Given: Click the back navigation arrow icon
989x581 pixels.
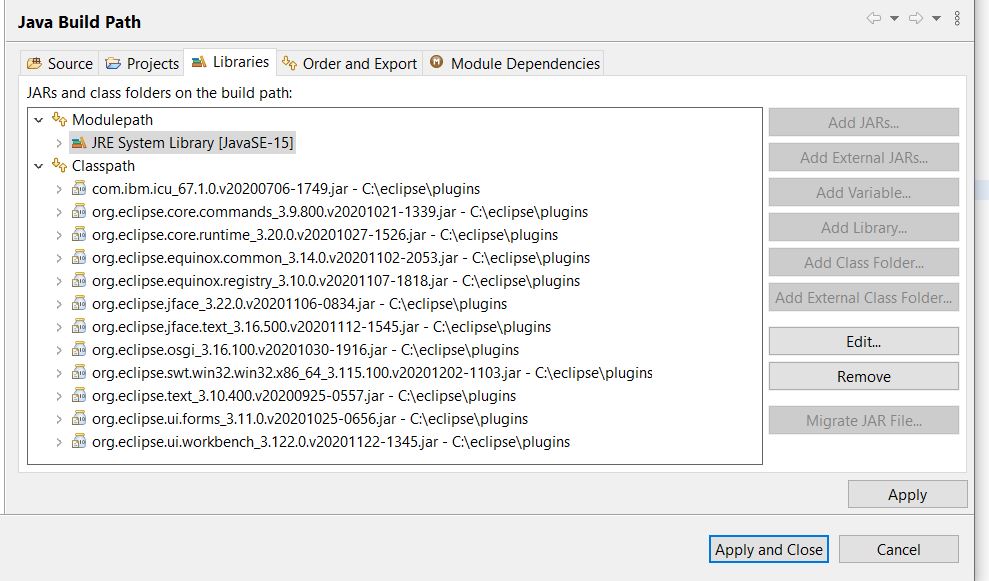Looking at the screenshot, I should coord(873,18).
